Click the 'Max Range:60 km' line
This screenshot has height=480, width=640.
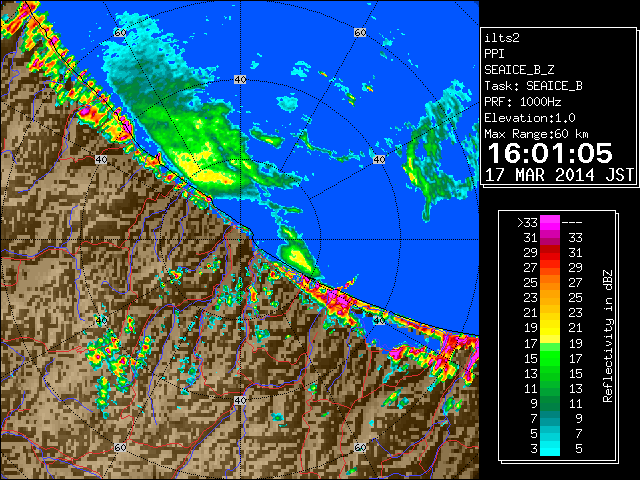(x=537, y=134)
